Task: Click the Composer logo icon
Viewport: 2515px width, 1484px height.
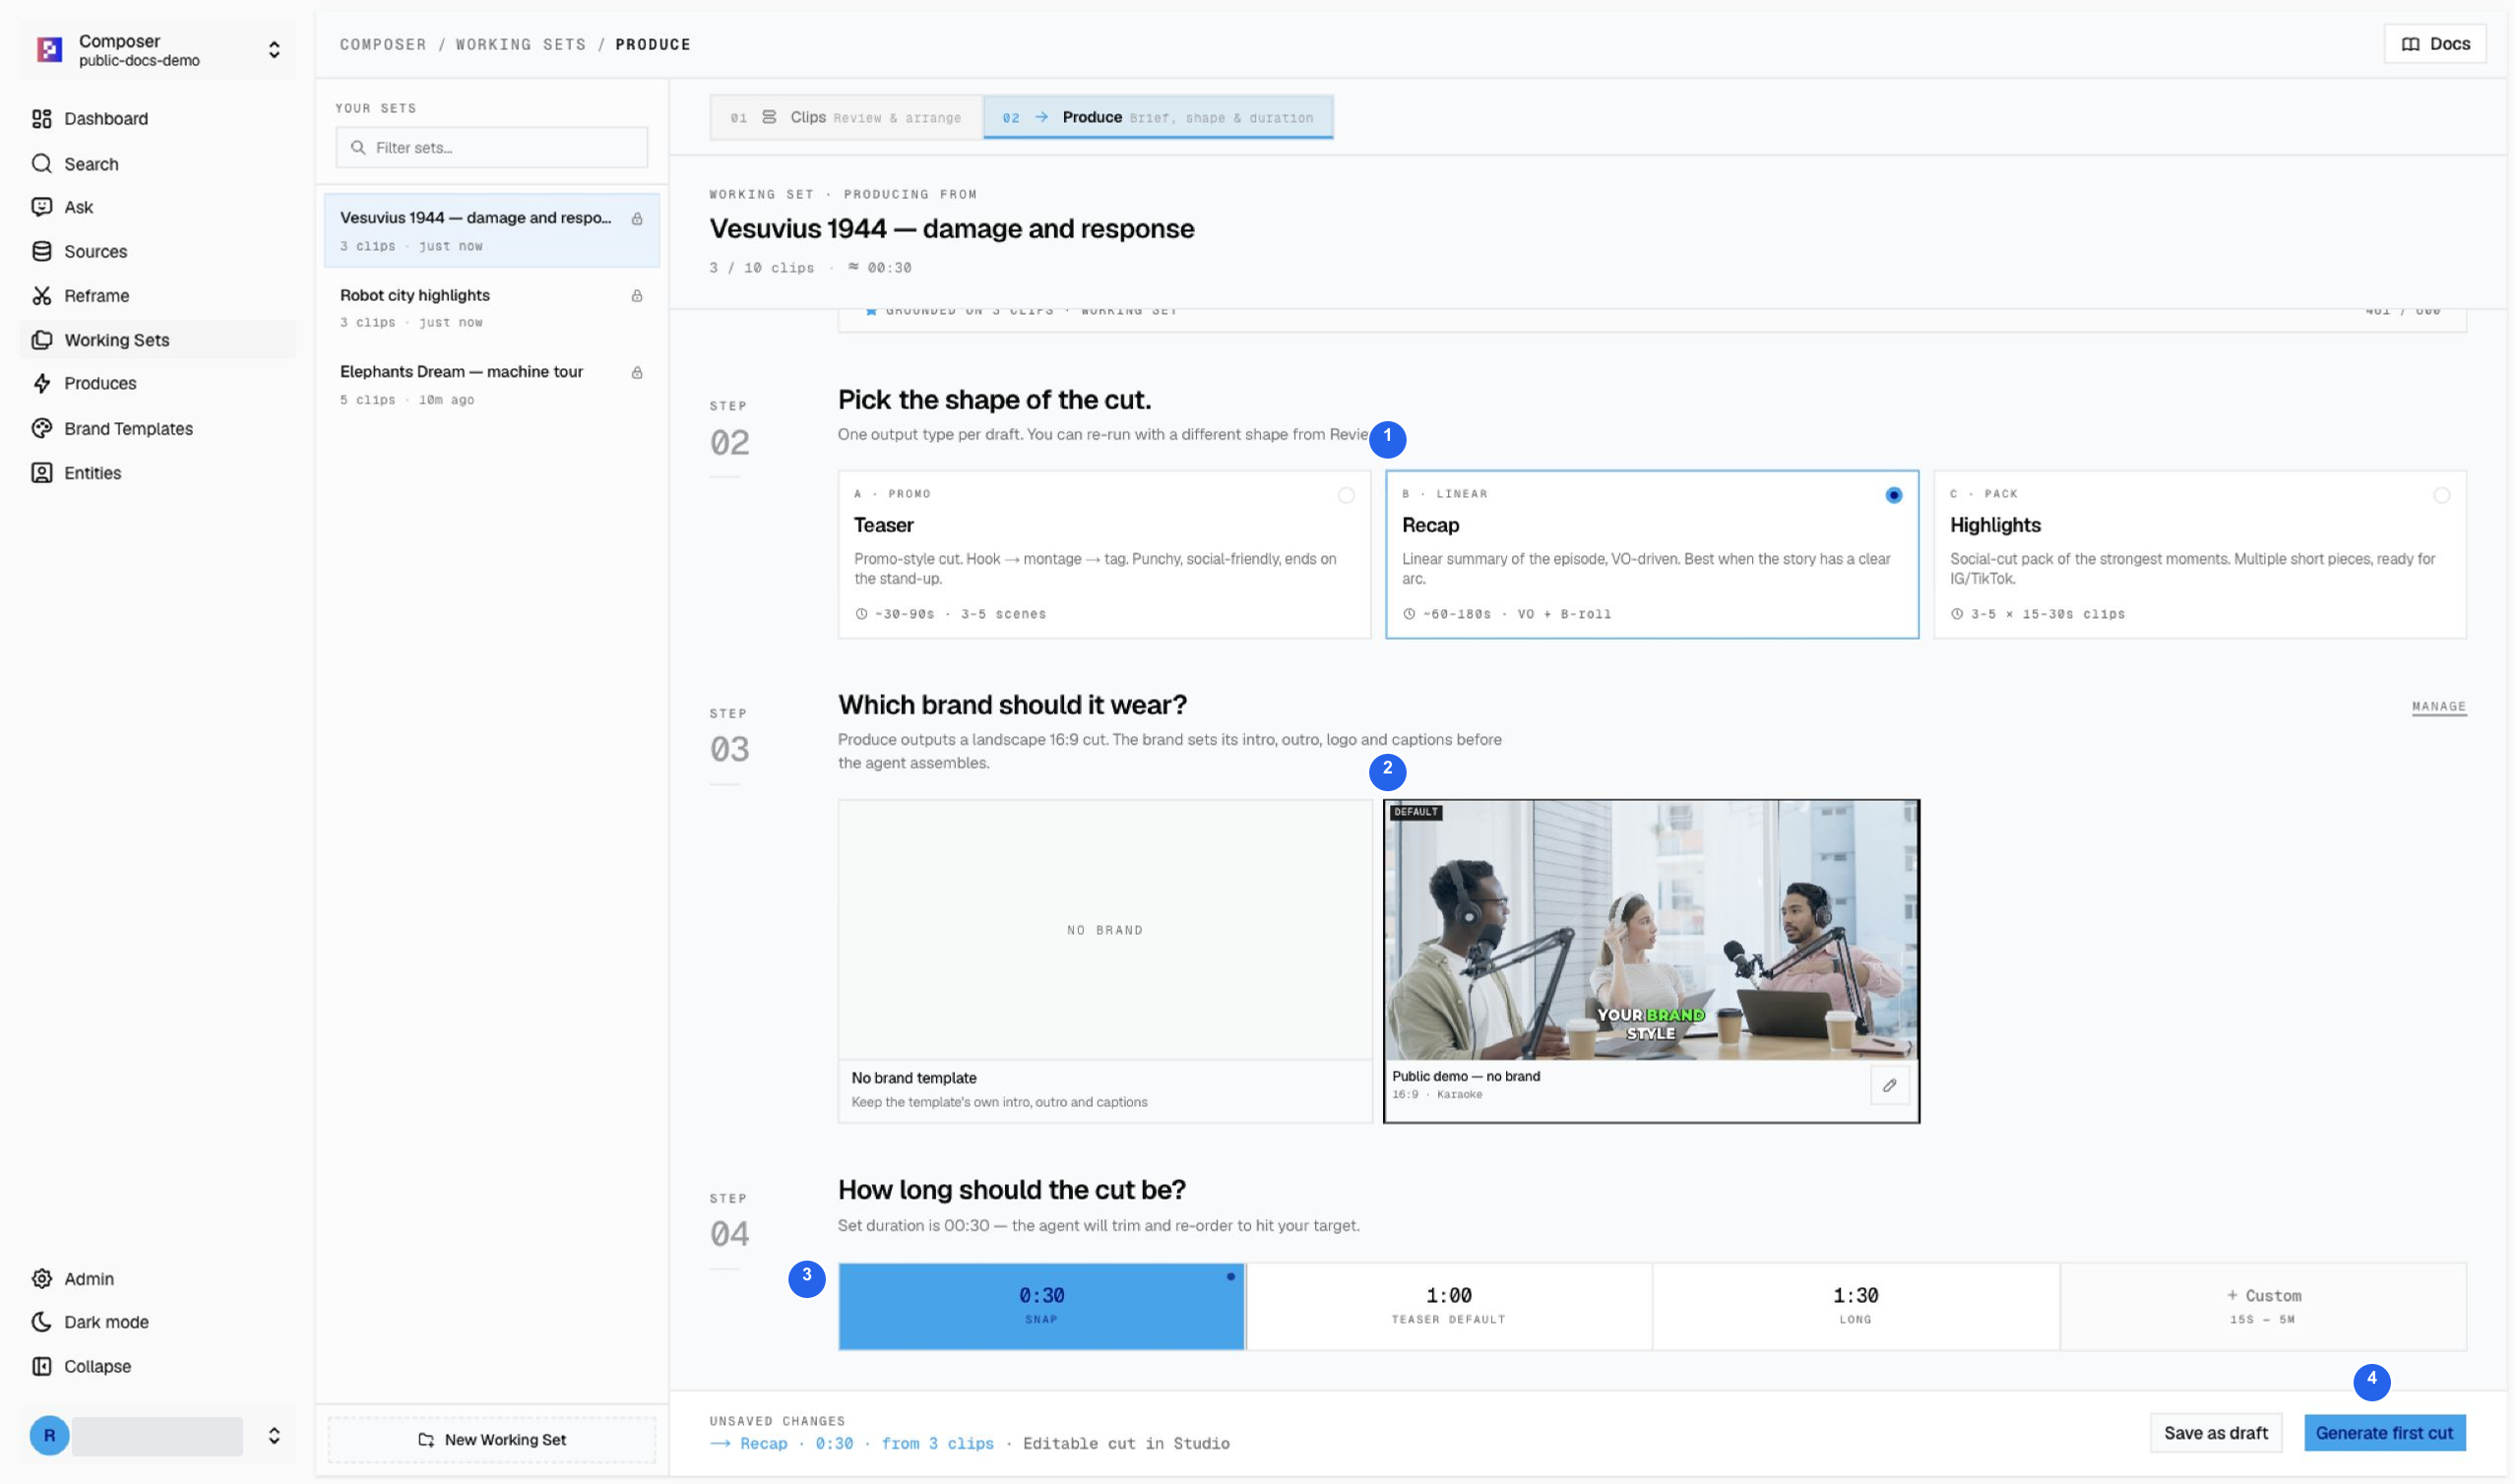Action: click(x=49, y=49)
